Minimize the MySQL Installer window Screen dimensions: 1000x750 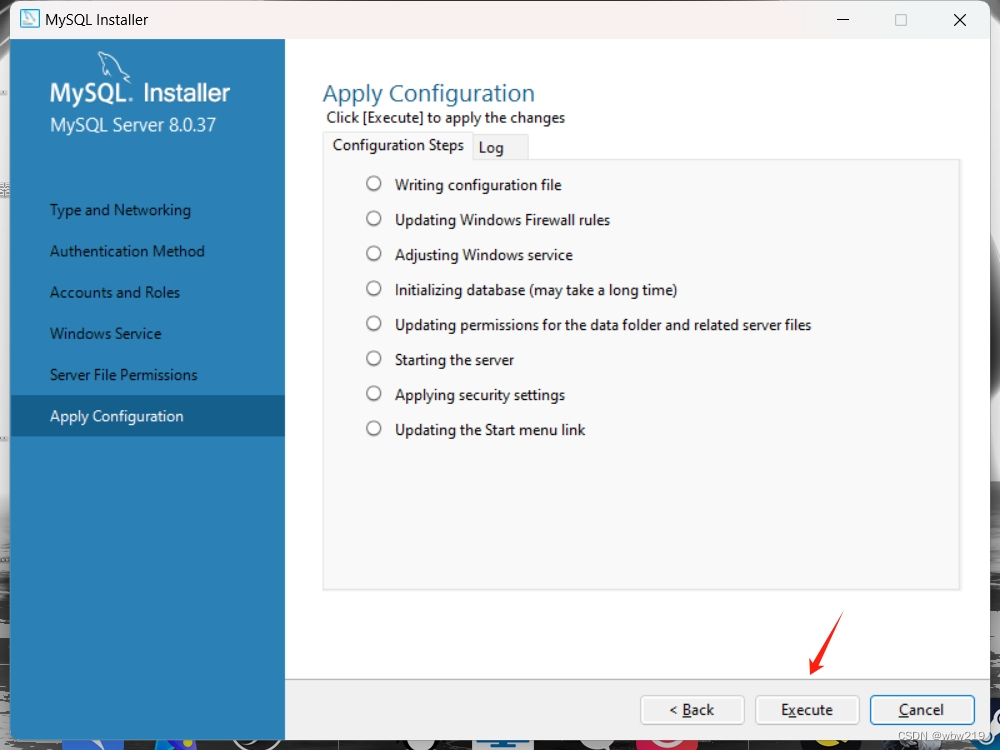point(842,20)
